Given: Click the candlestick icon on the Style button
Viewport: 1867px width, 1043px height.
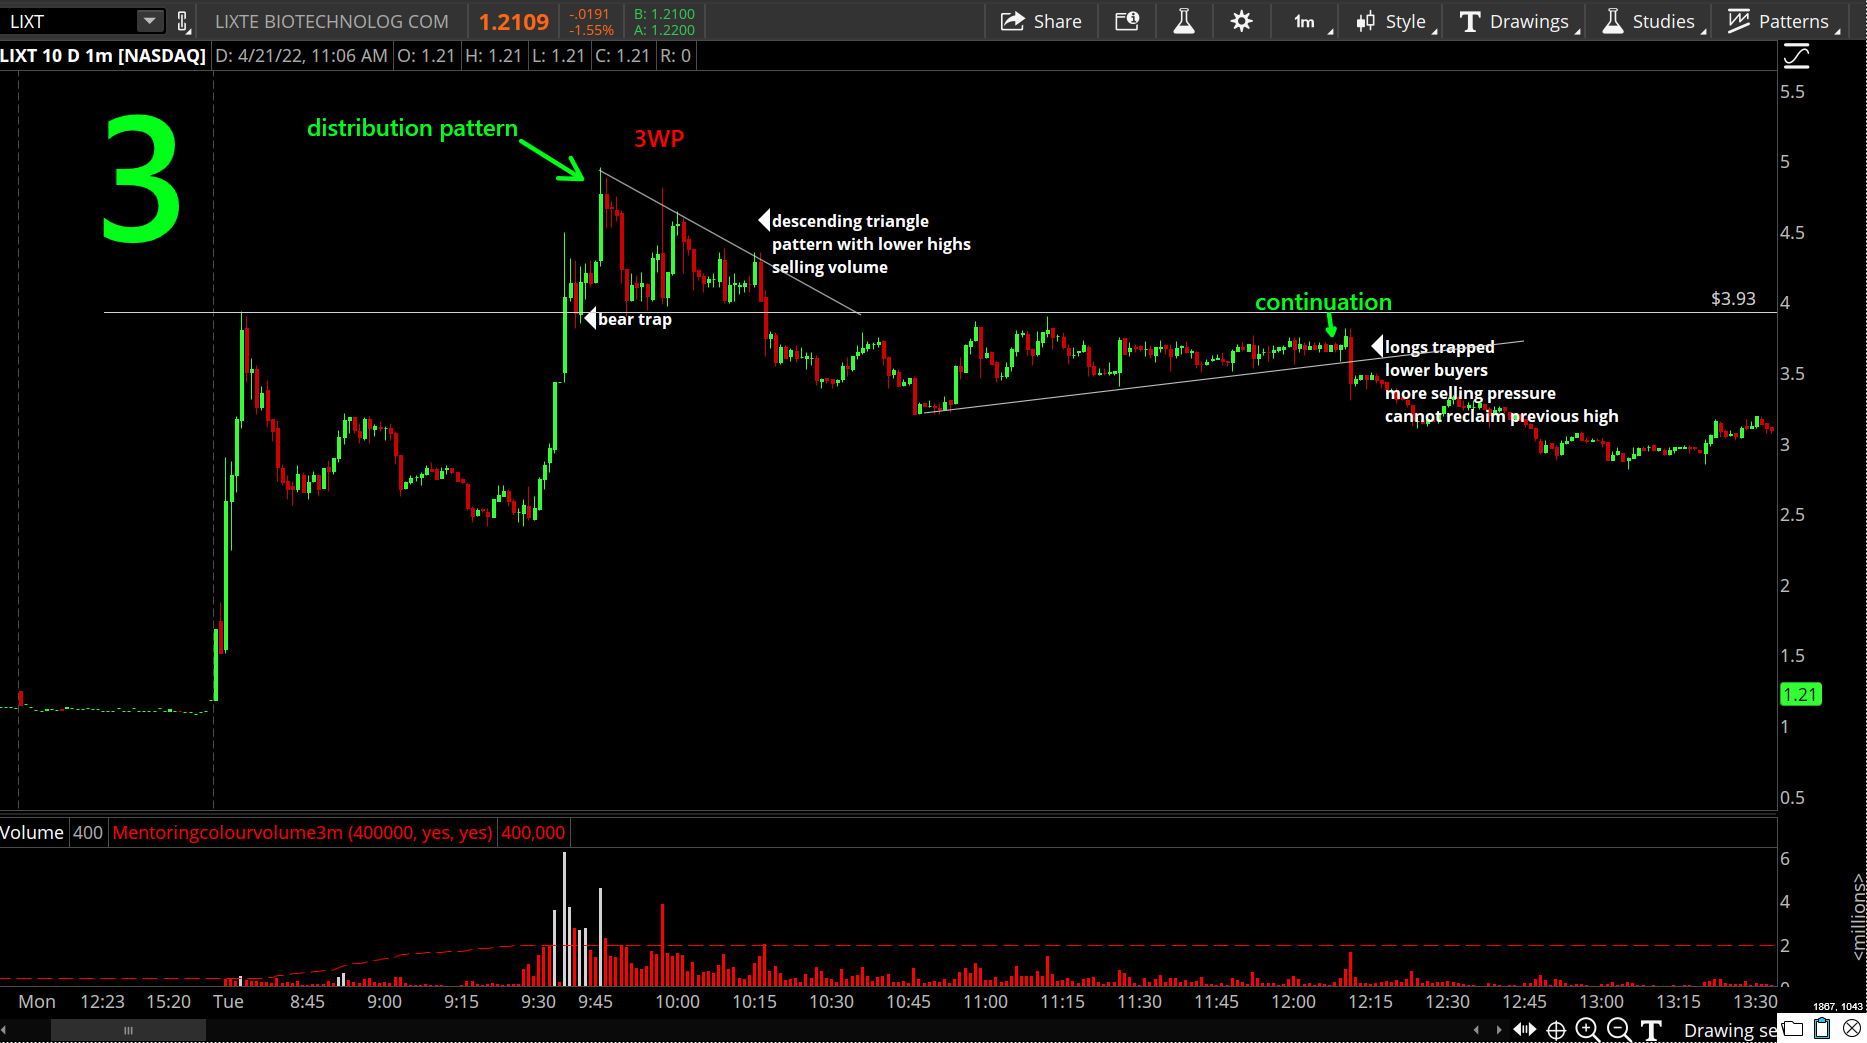Looking at the screenshot, I should pos(1368,20).
